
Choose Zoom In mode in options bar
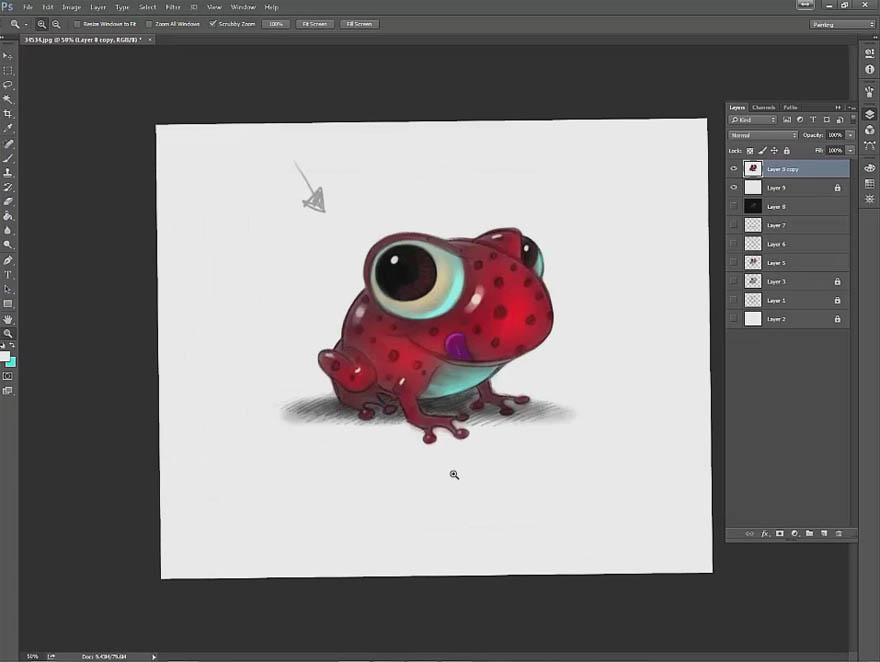[x=42, y=24]
